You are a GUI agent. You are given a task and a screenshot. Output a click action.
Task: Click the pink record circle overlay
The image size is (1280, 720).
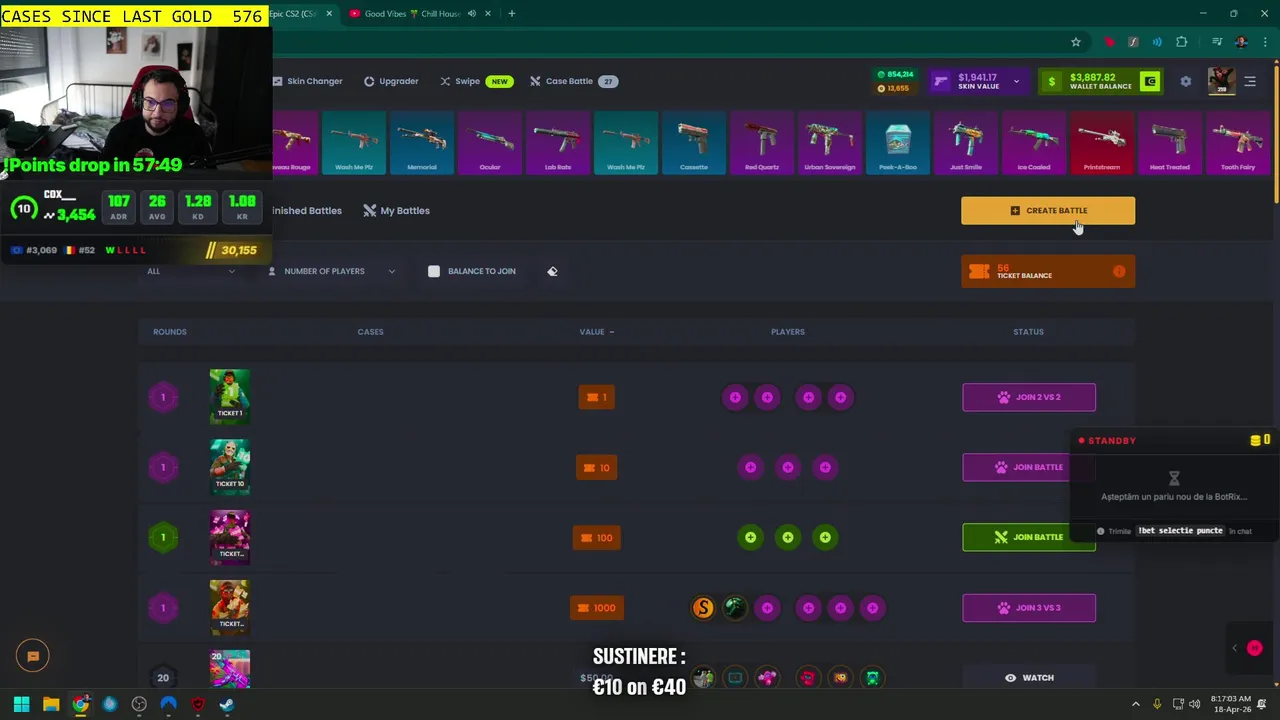pyautogui.click(x=1255, y=648)
